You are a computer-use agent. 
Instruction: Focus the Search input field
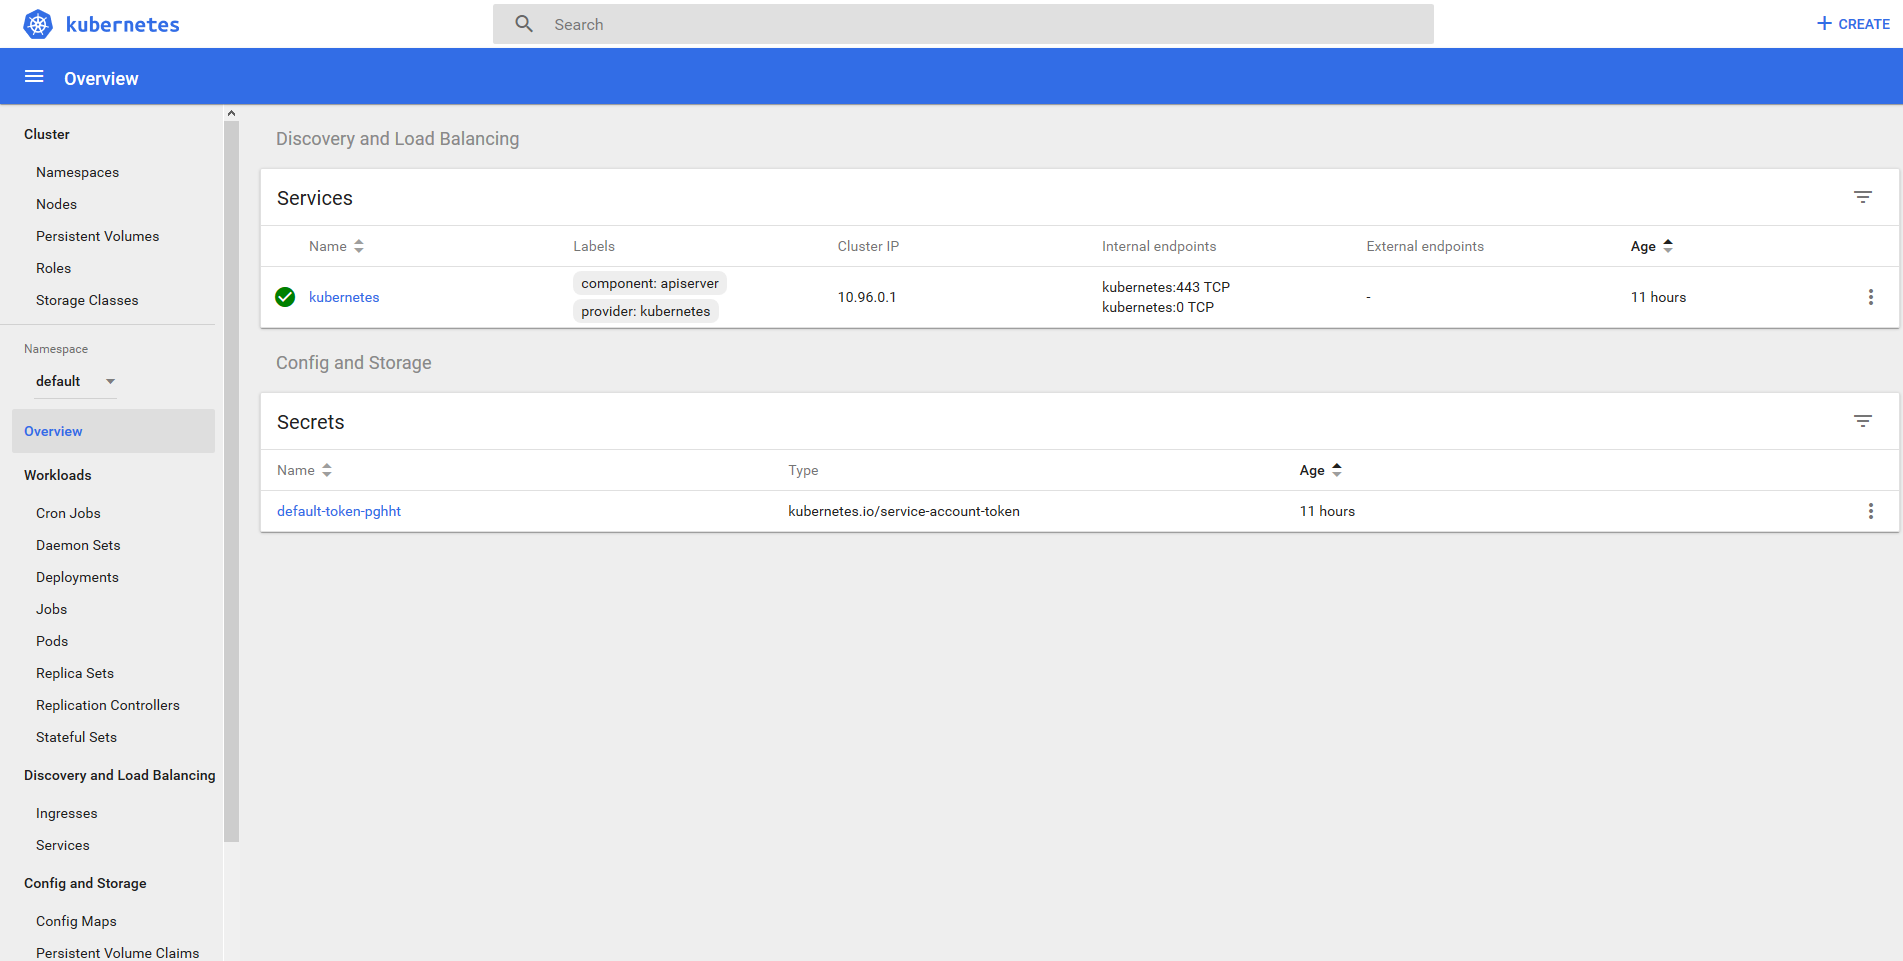963,24
